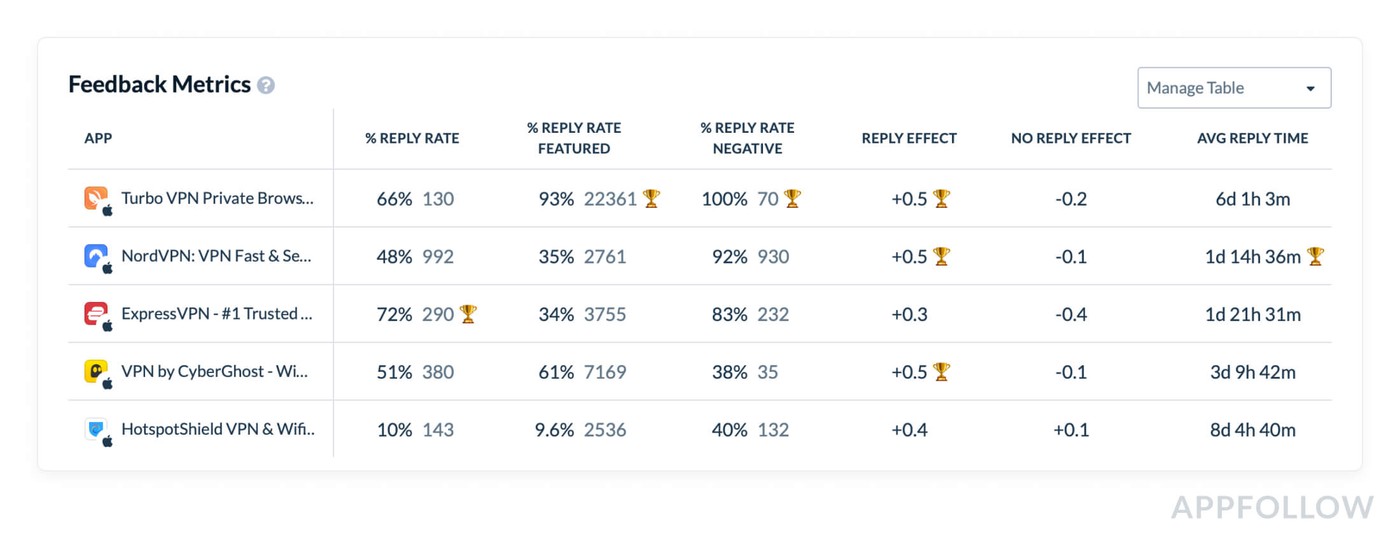Viewport: 1400px width, 544px height.
Task: Click the % Reply Rate Negative header
Action: [747, 139]
